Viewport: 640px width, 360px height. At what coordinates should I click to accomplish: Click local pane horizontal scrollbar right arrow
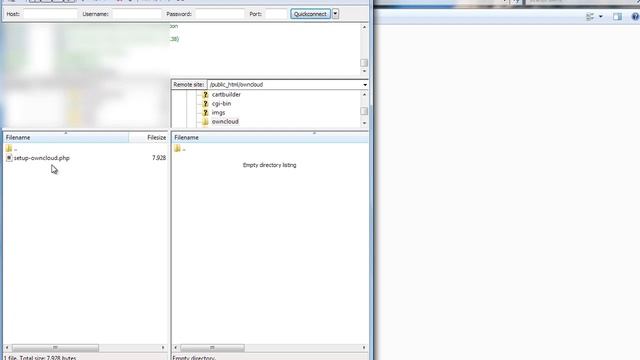pyautogui.click(x=163, y=348)
